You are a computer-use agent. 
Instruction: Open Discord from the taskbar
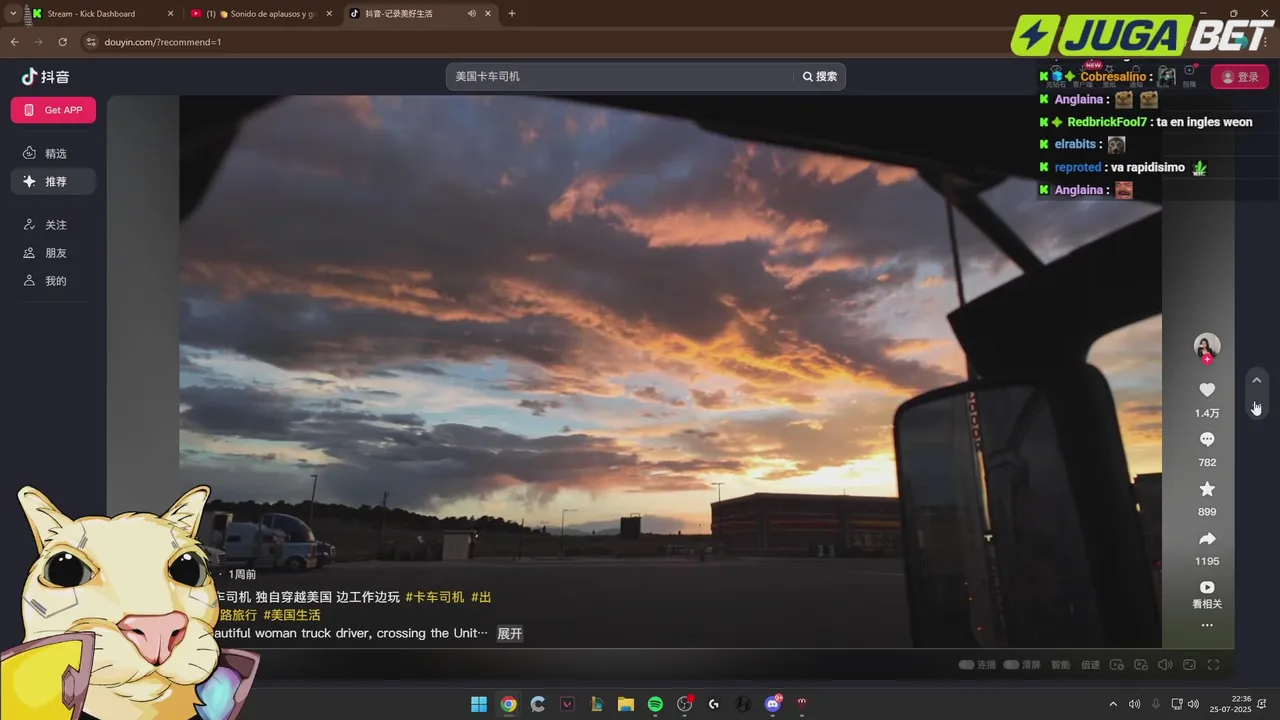[x=772, y=704]
